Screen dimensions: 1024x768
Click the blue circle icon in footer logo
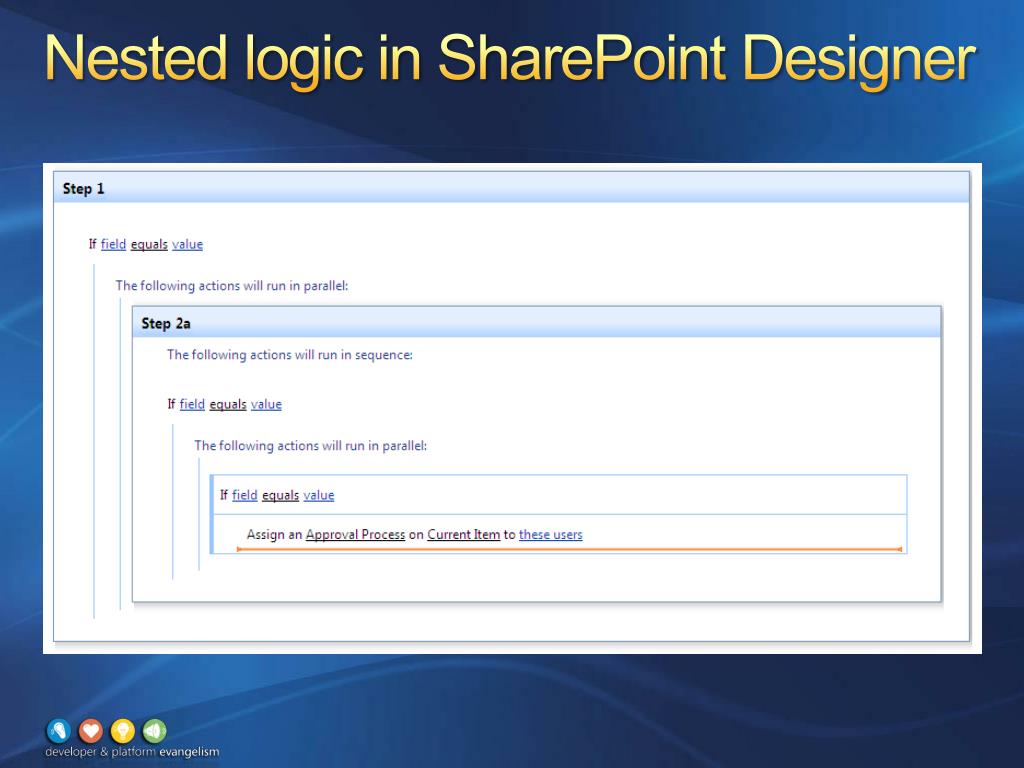58,731
